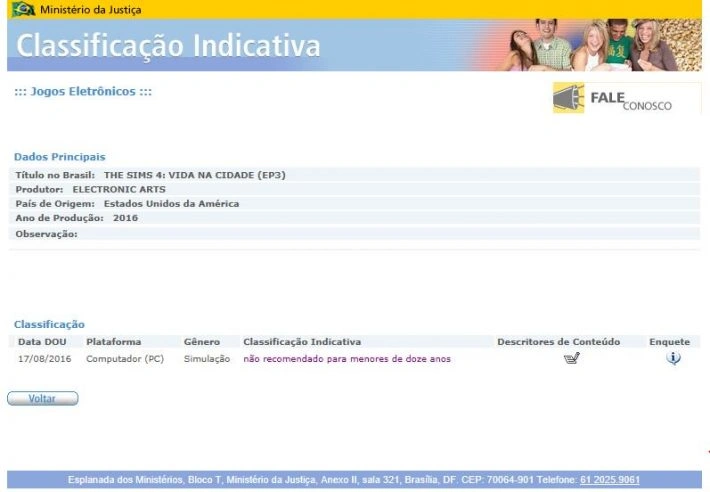Click the date 17/08/2016 cell
This screenshot has height=492, width=710.
(x=45, y=359)
